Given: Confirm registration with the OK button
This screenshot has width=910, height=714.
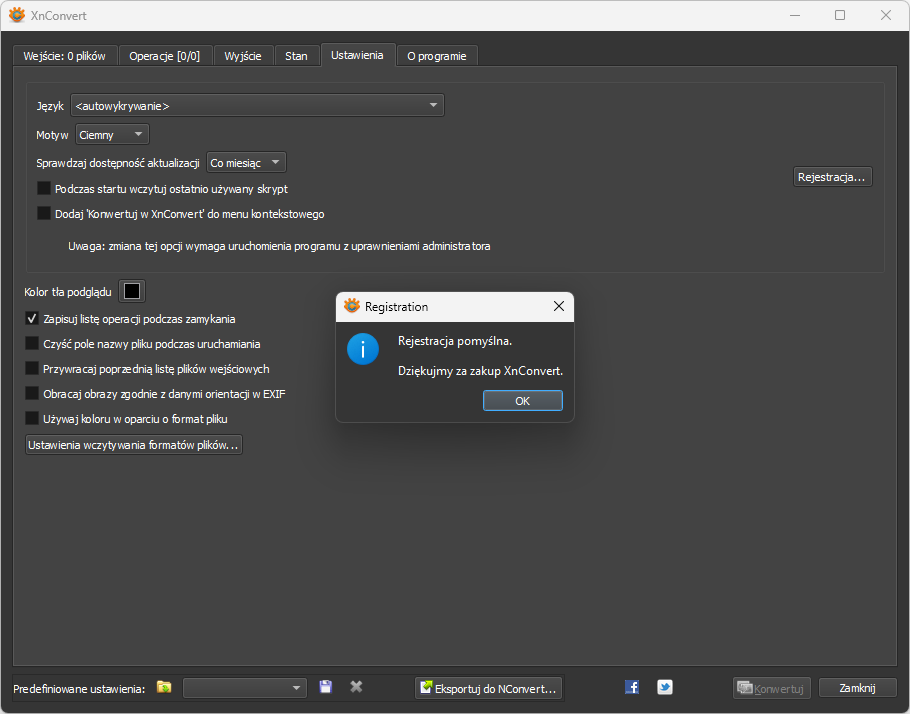Looking at the screenshot, I should (522, 401).
